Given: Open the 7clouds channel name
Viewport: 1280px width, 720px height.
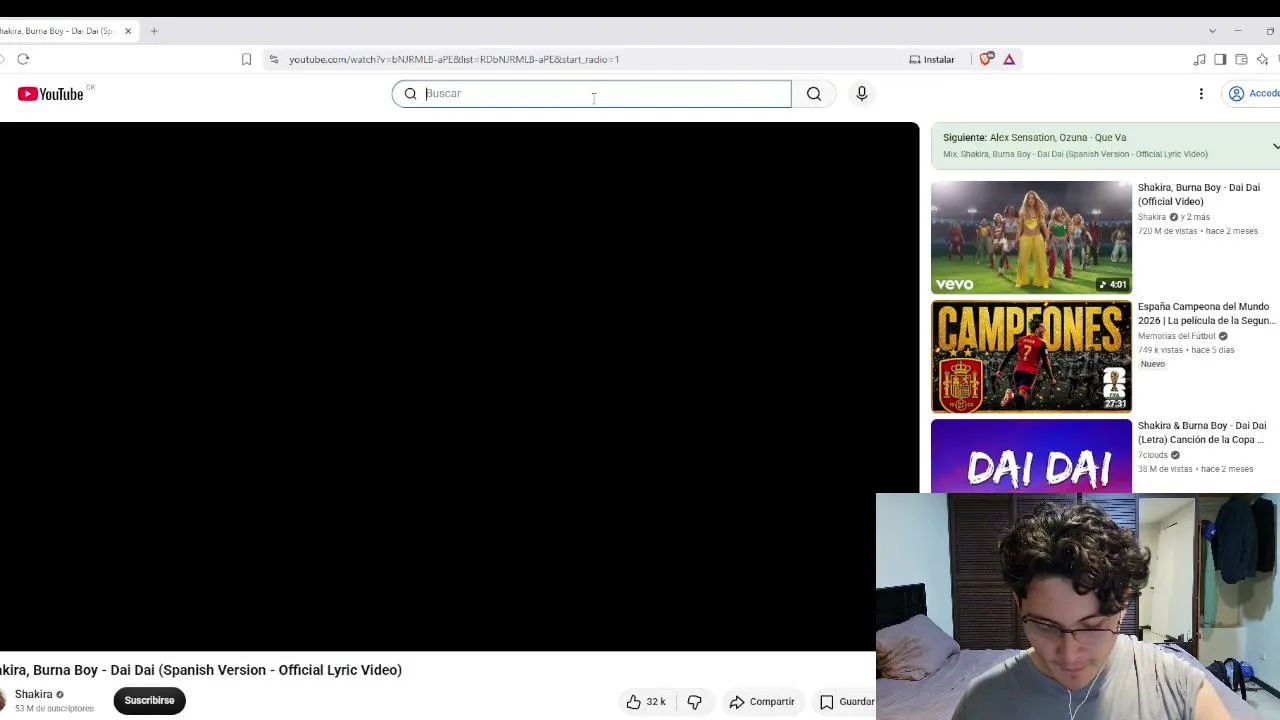Looking at the screenshot, I should (1153, 455).
